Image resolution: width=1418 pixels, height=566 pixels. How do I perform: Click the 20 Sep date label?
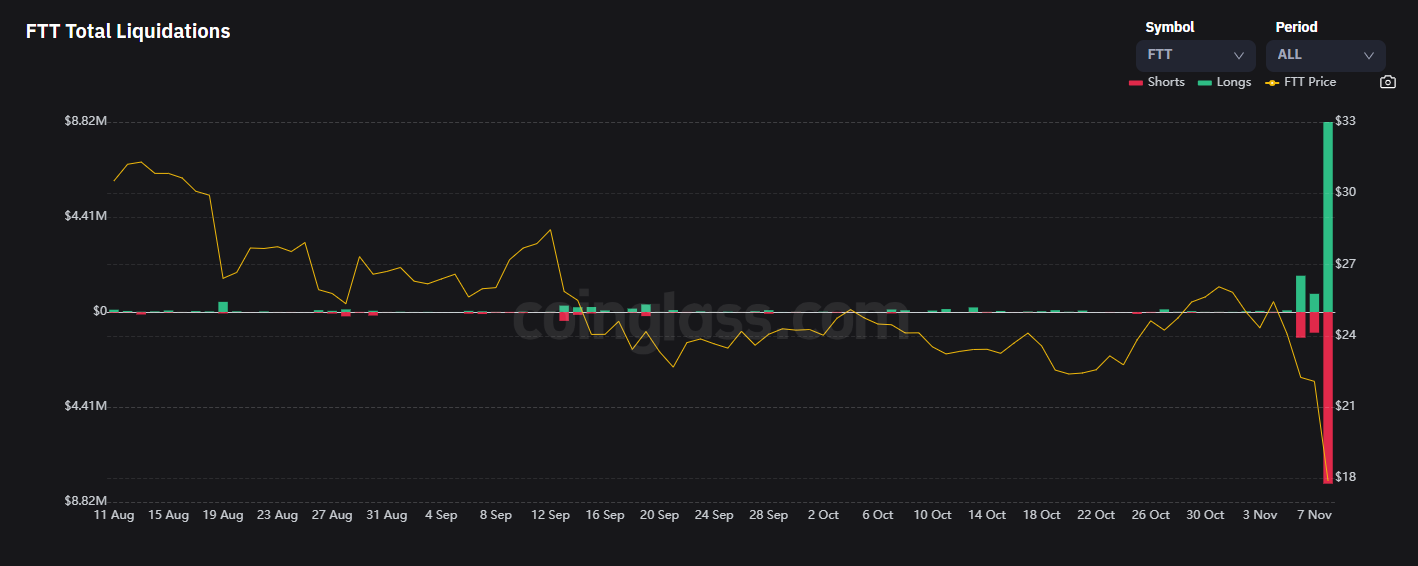659,515
